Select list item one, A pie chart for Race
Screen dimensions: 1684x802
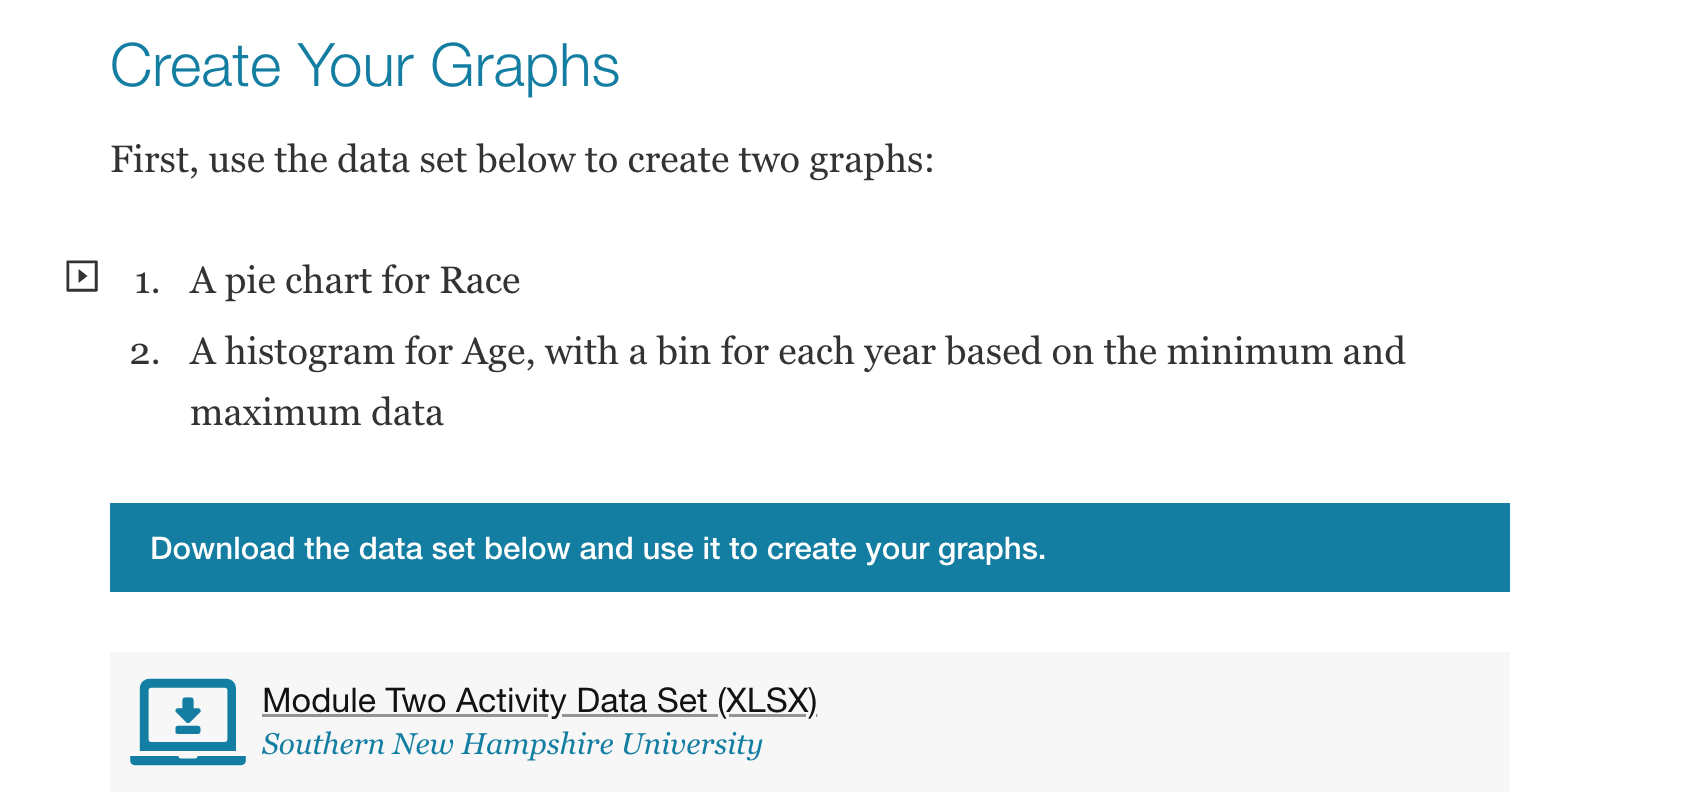354,281
